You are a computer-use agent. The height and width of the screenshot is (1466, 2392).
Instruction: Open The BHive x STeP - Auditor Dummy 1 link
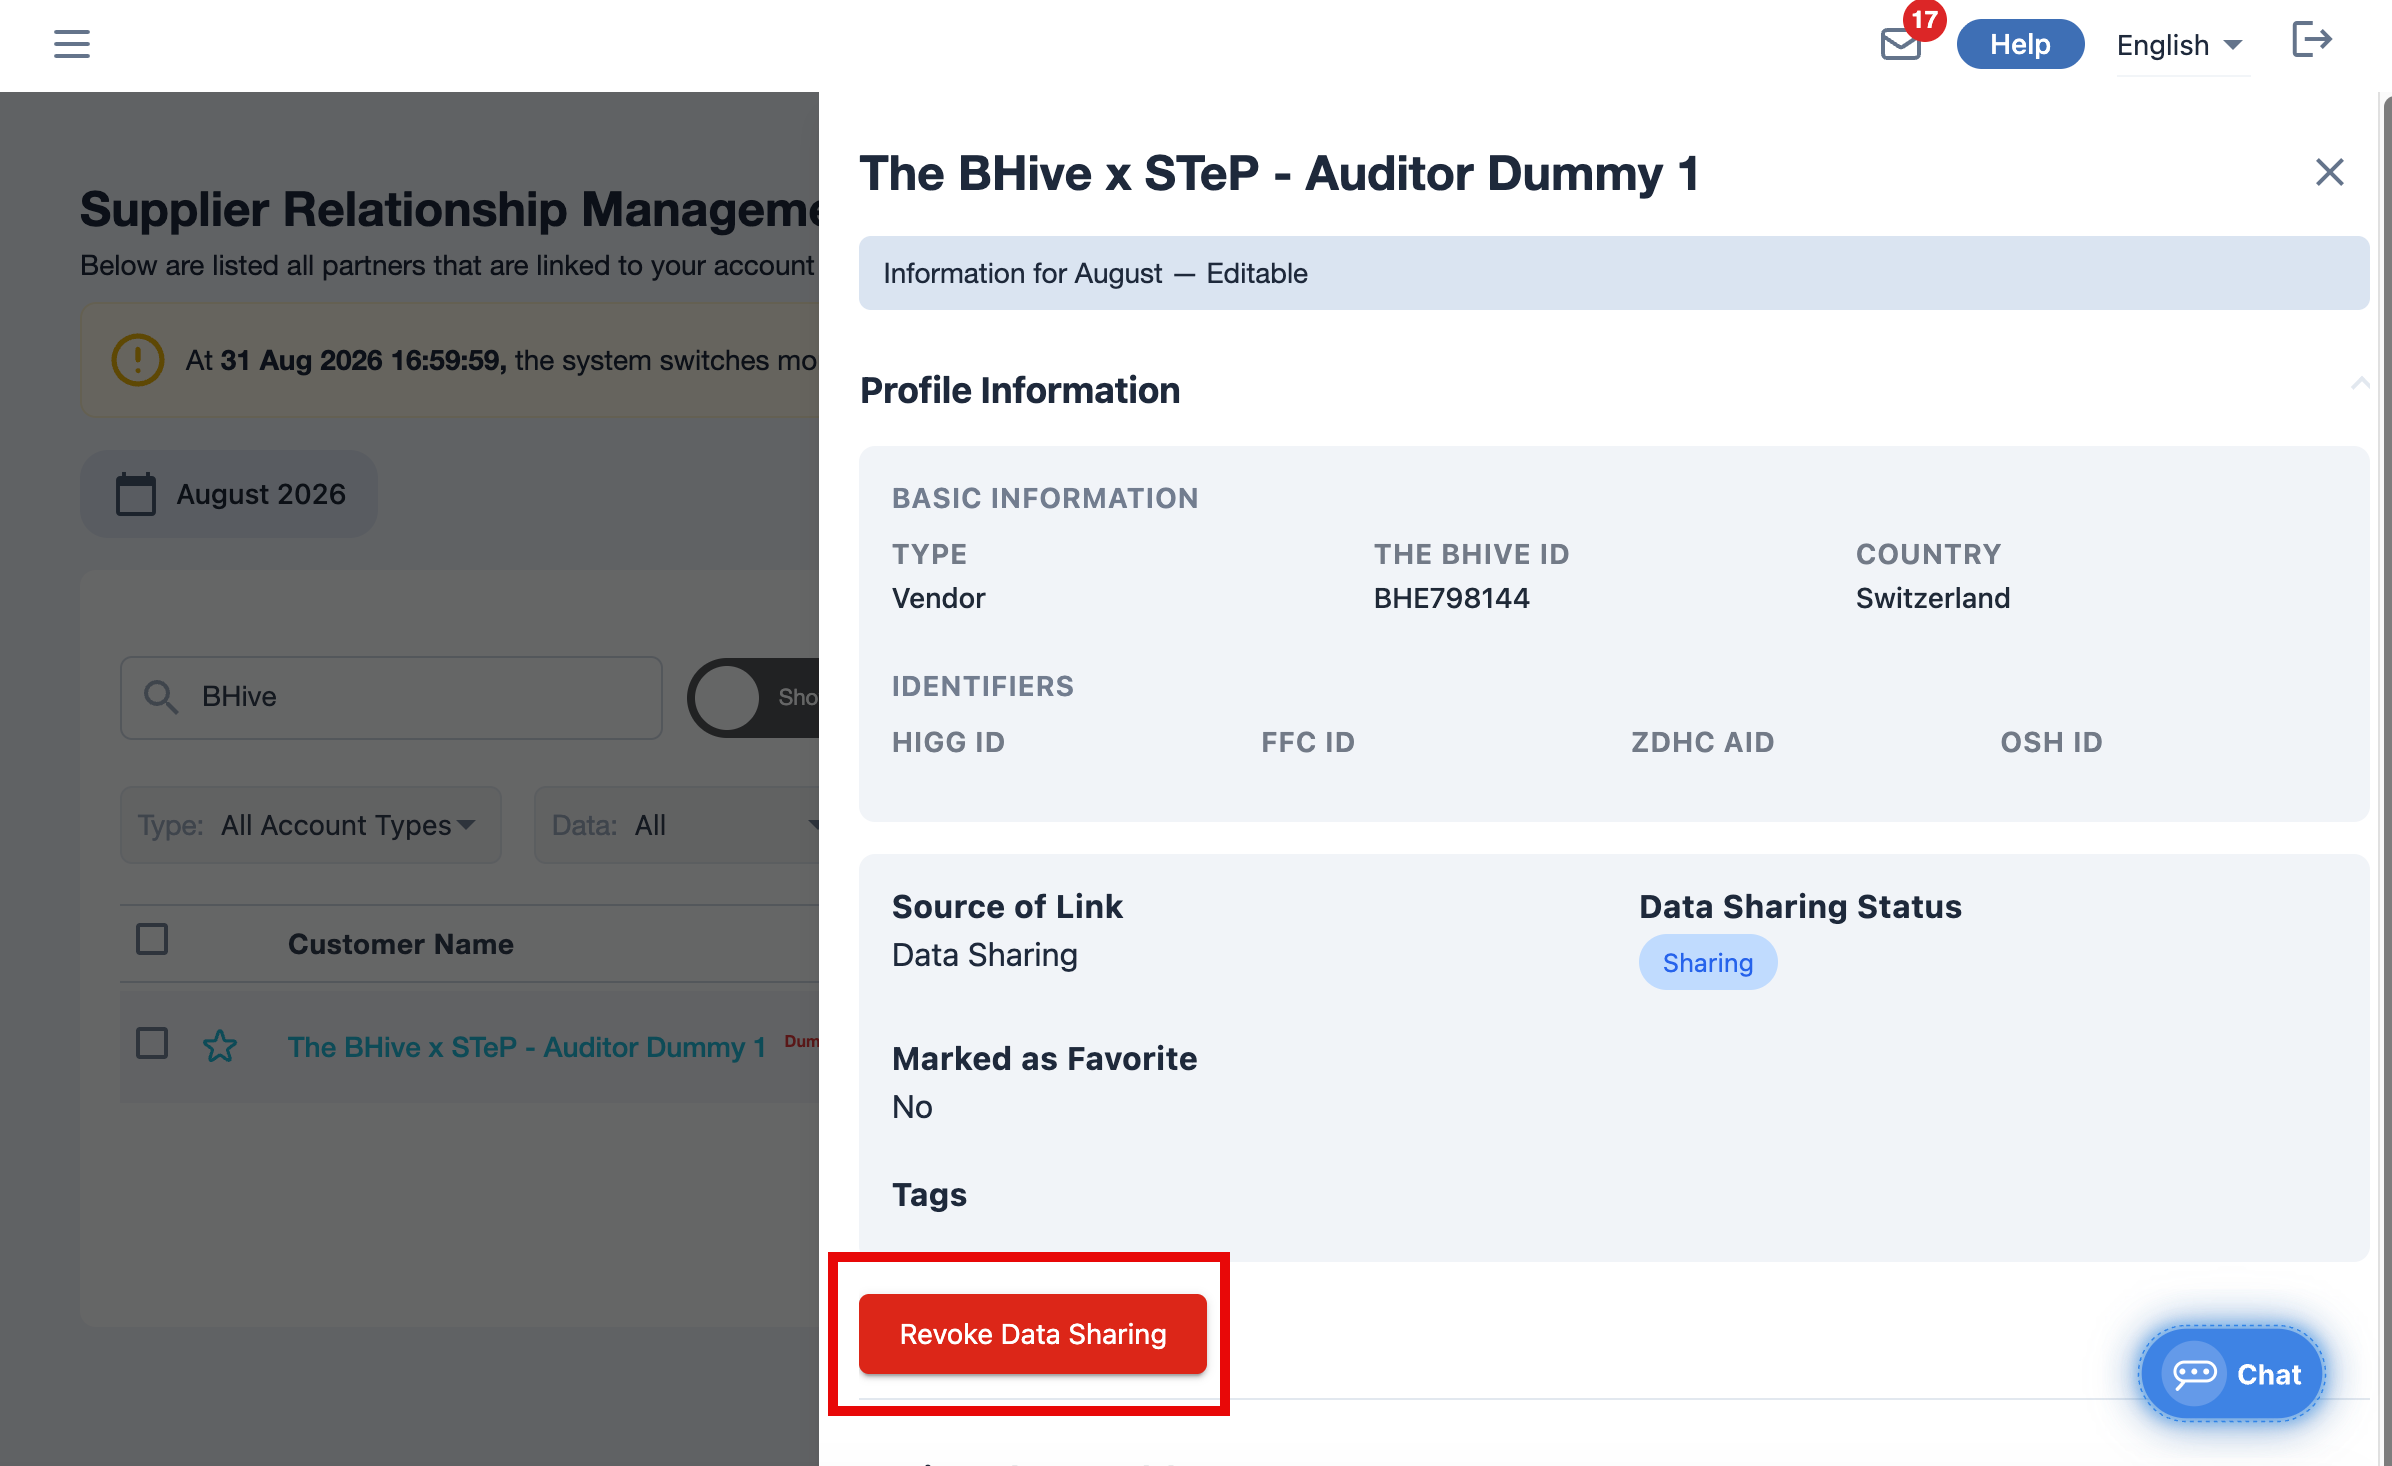527,1047
